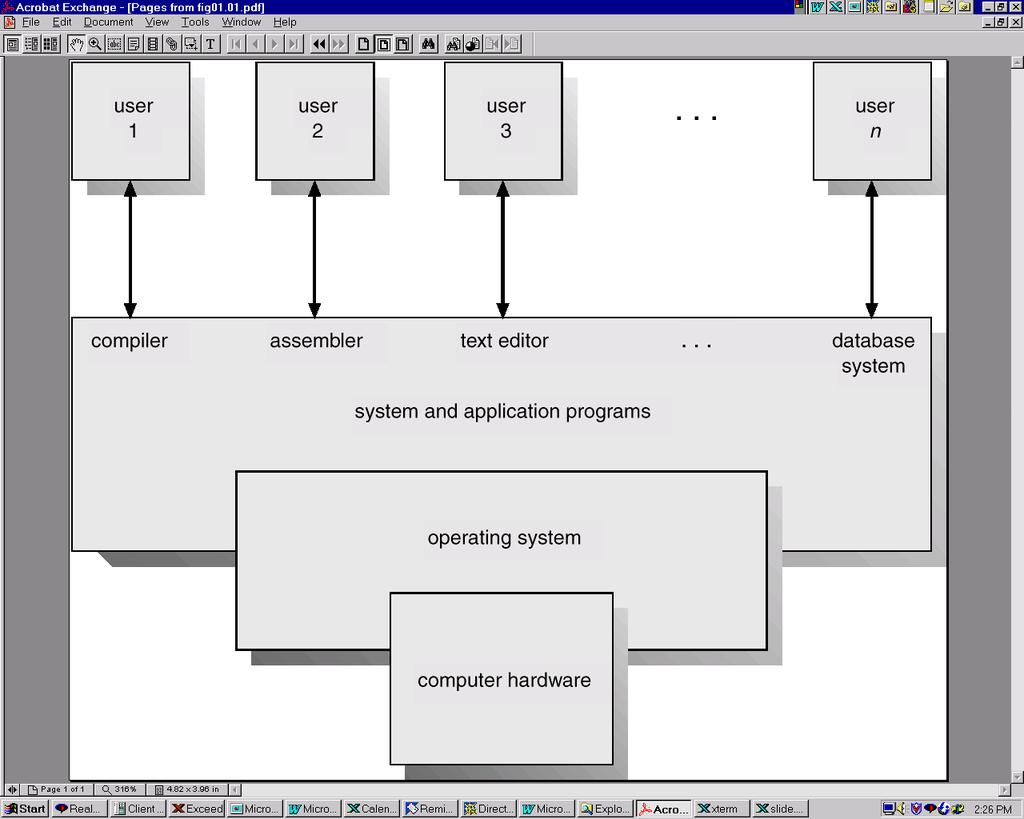Switch to xterm taskbar button
The image size is (1024, 819).
pos(722,809)
